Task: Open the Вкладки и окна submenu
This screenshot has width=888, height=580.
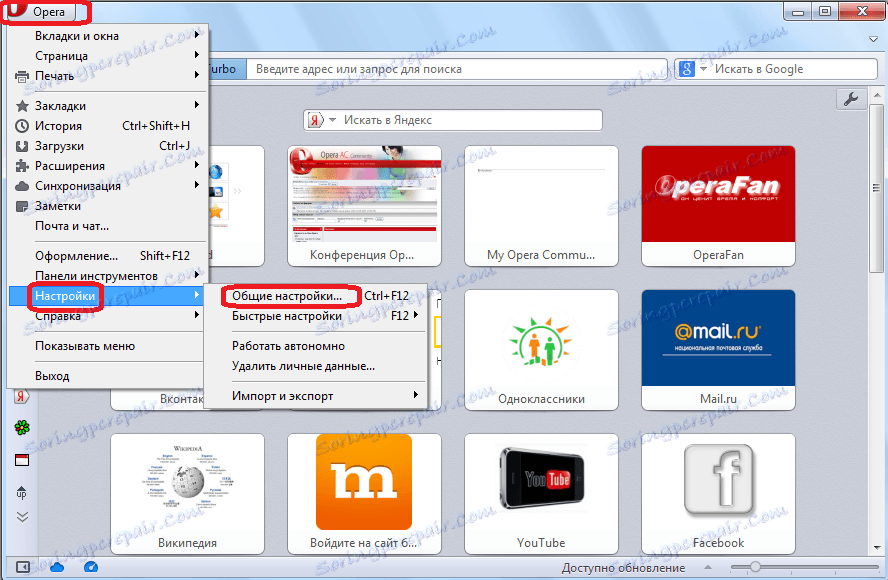Action: 108,36
